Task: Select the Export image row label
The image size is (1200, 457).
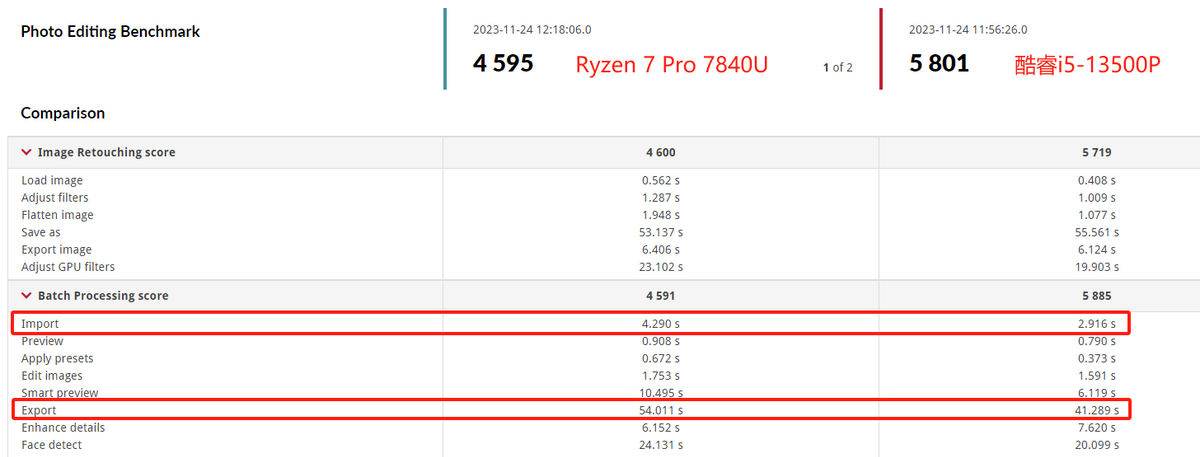Action: pyautogui.click(x=56, y=250)
